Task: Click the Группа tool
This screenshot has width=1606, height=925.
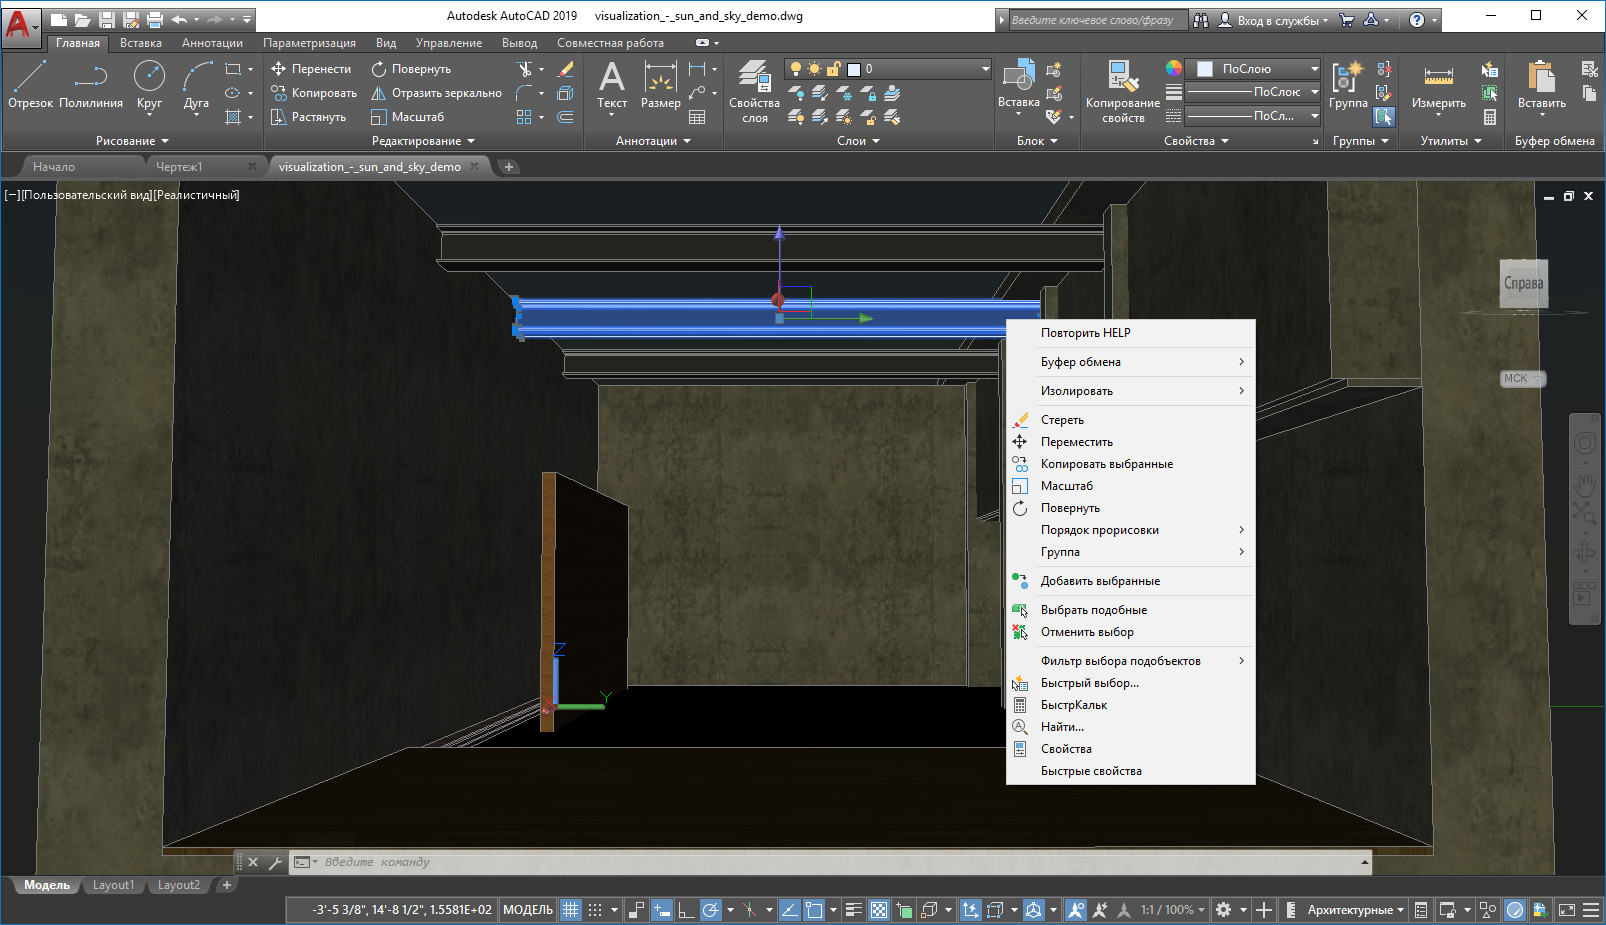Action: tap(1348, 84)
